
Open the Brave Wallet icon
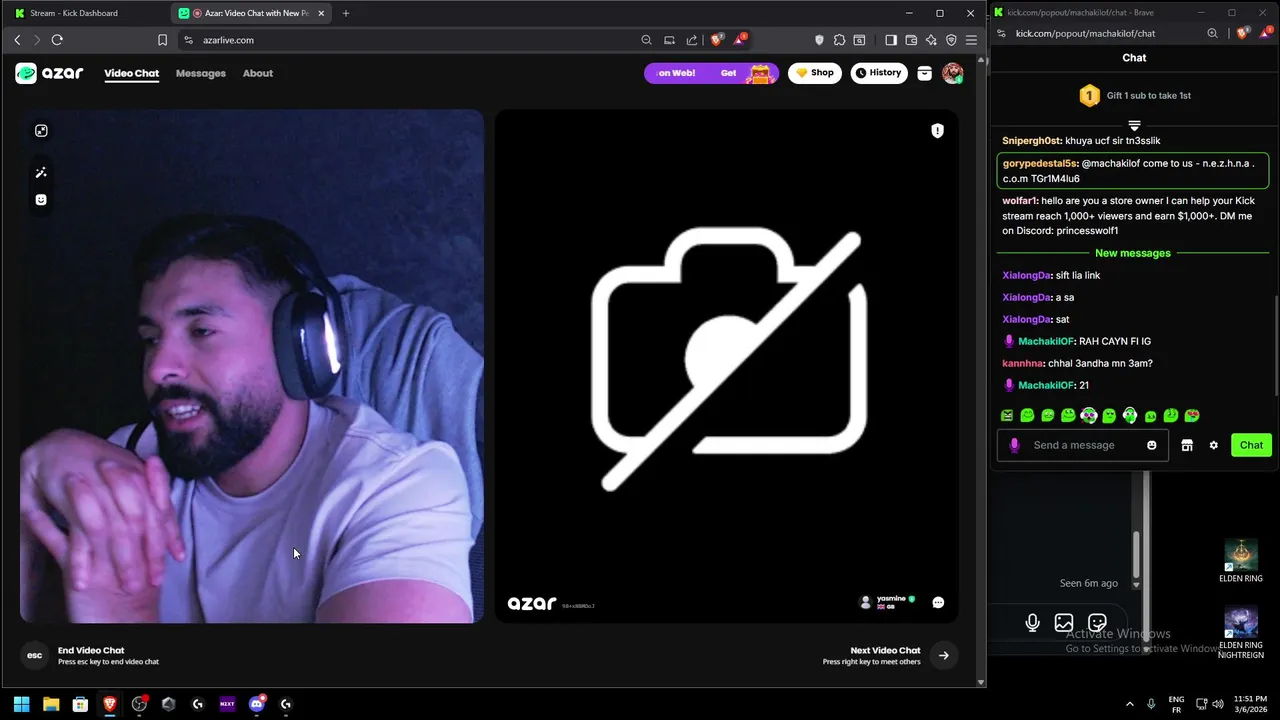[911, 40]
